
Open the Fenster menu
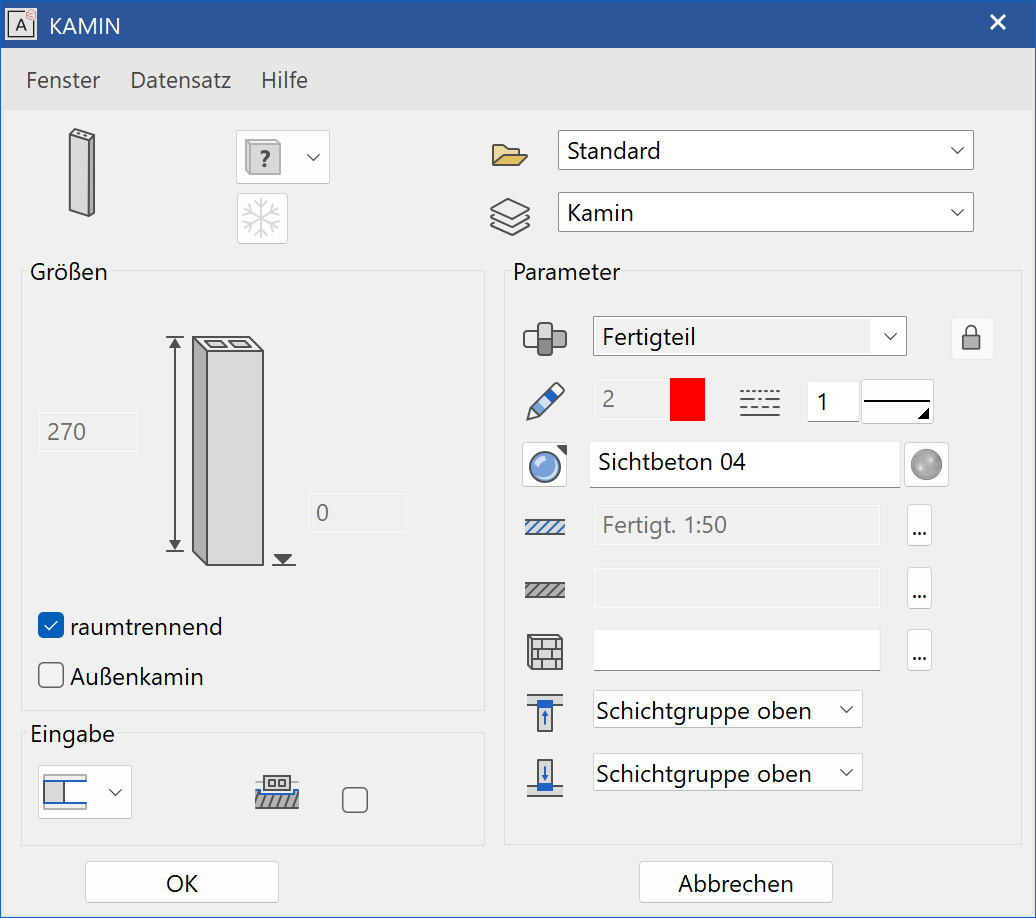pyautogui.click(x=63, y=80)
